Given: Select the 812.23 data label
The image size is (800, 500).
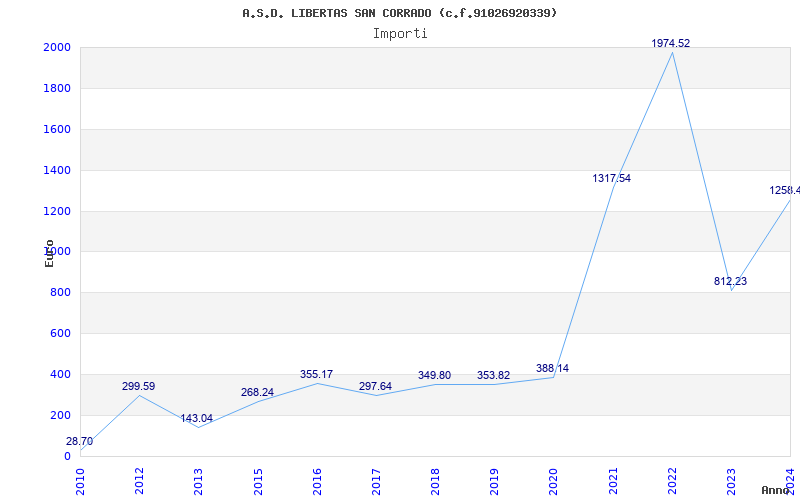Looking at the screenshot, I should (730, 282).
